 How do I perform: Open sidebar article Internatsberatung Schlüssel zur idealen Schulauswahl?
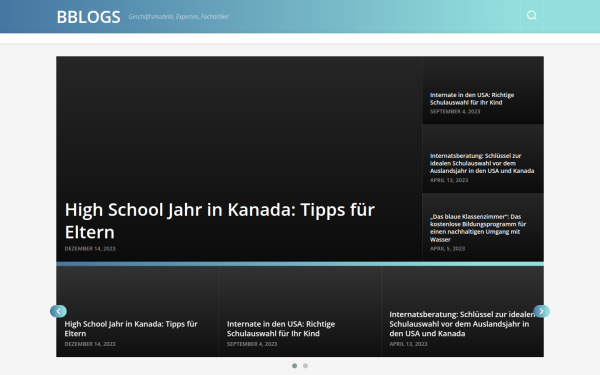click(482, 163)
